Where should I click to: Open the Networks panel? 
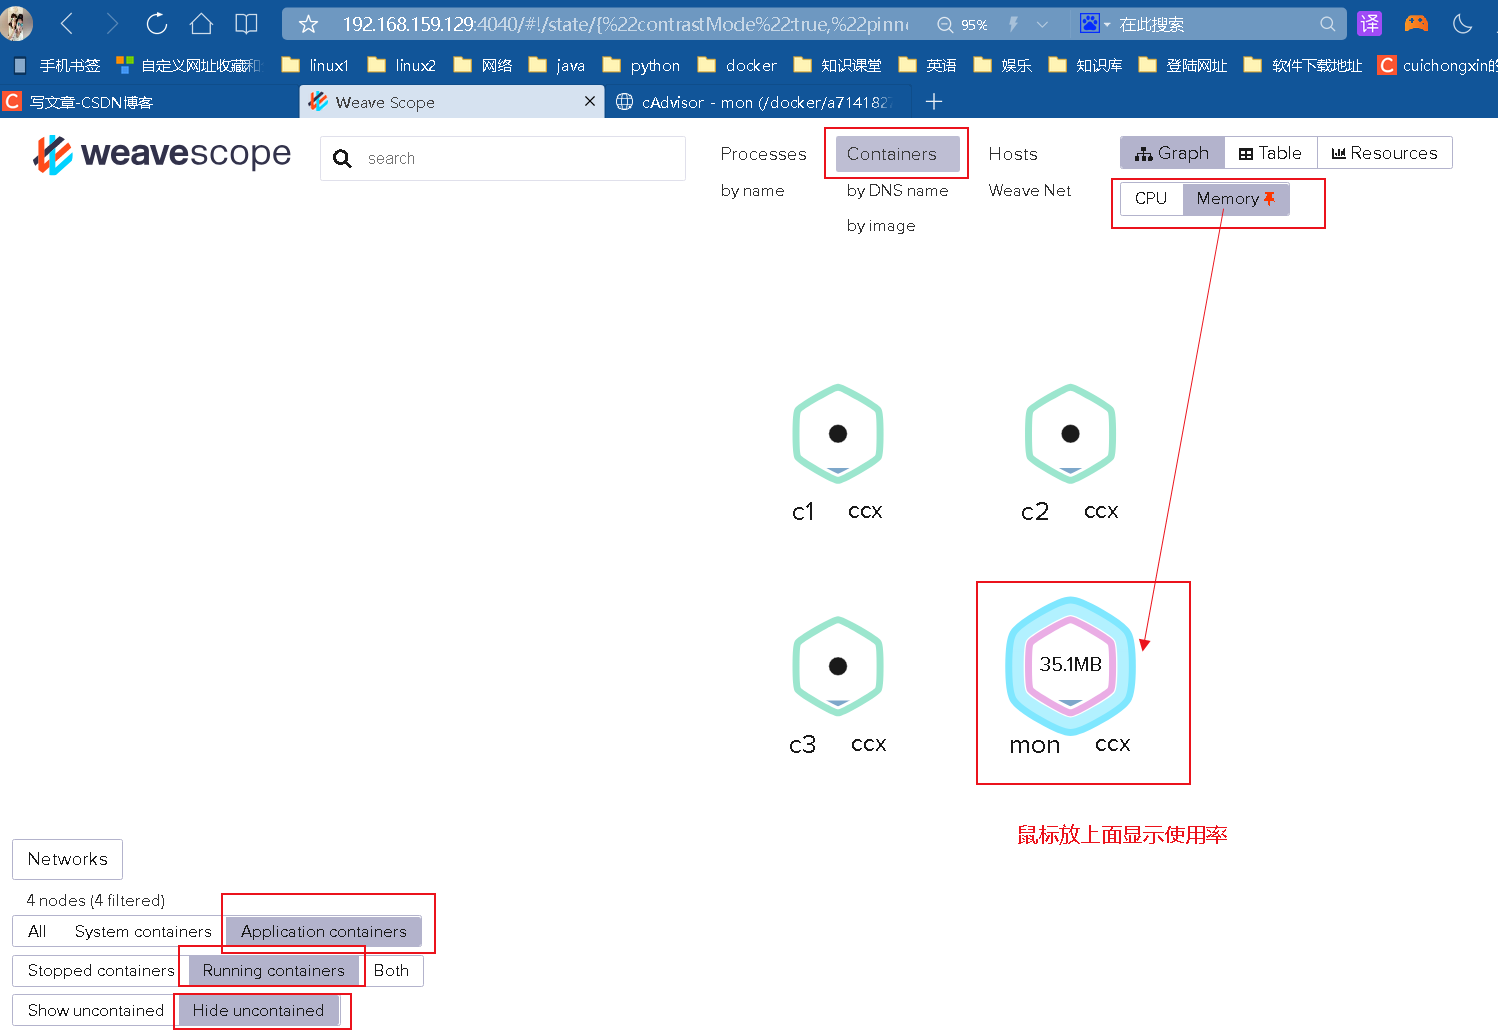point(67,858)
